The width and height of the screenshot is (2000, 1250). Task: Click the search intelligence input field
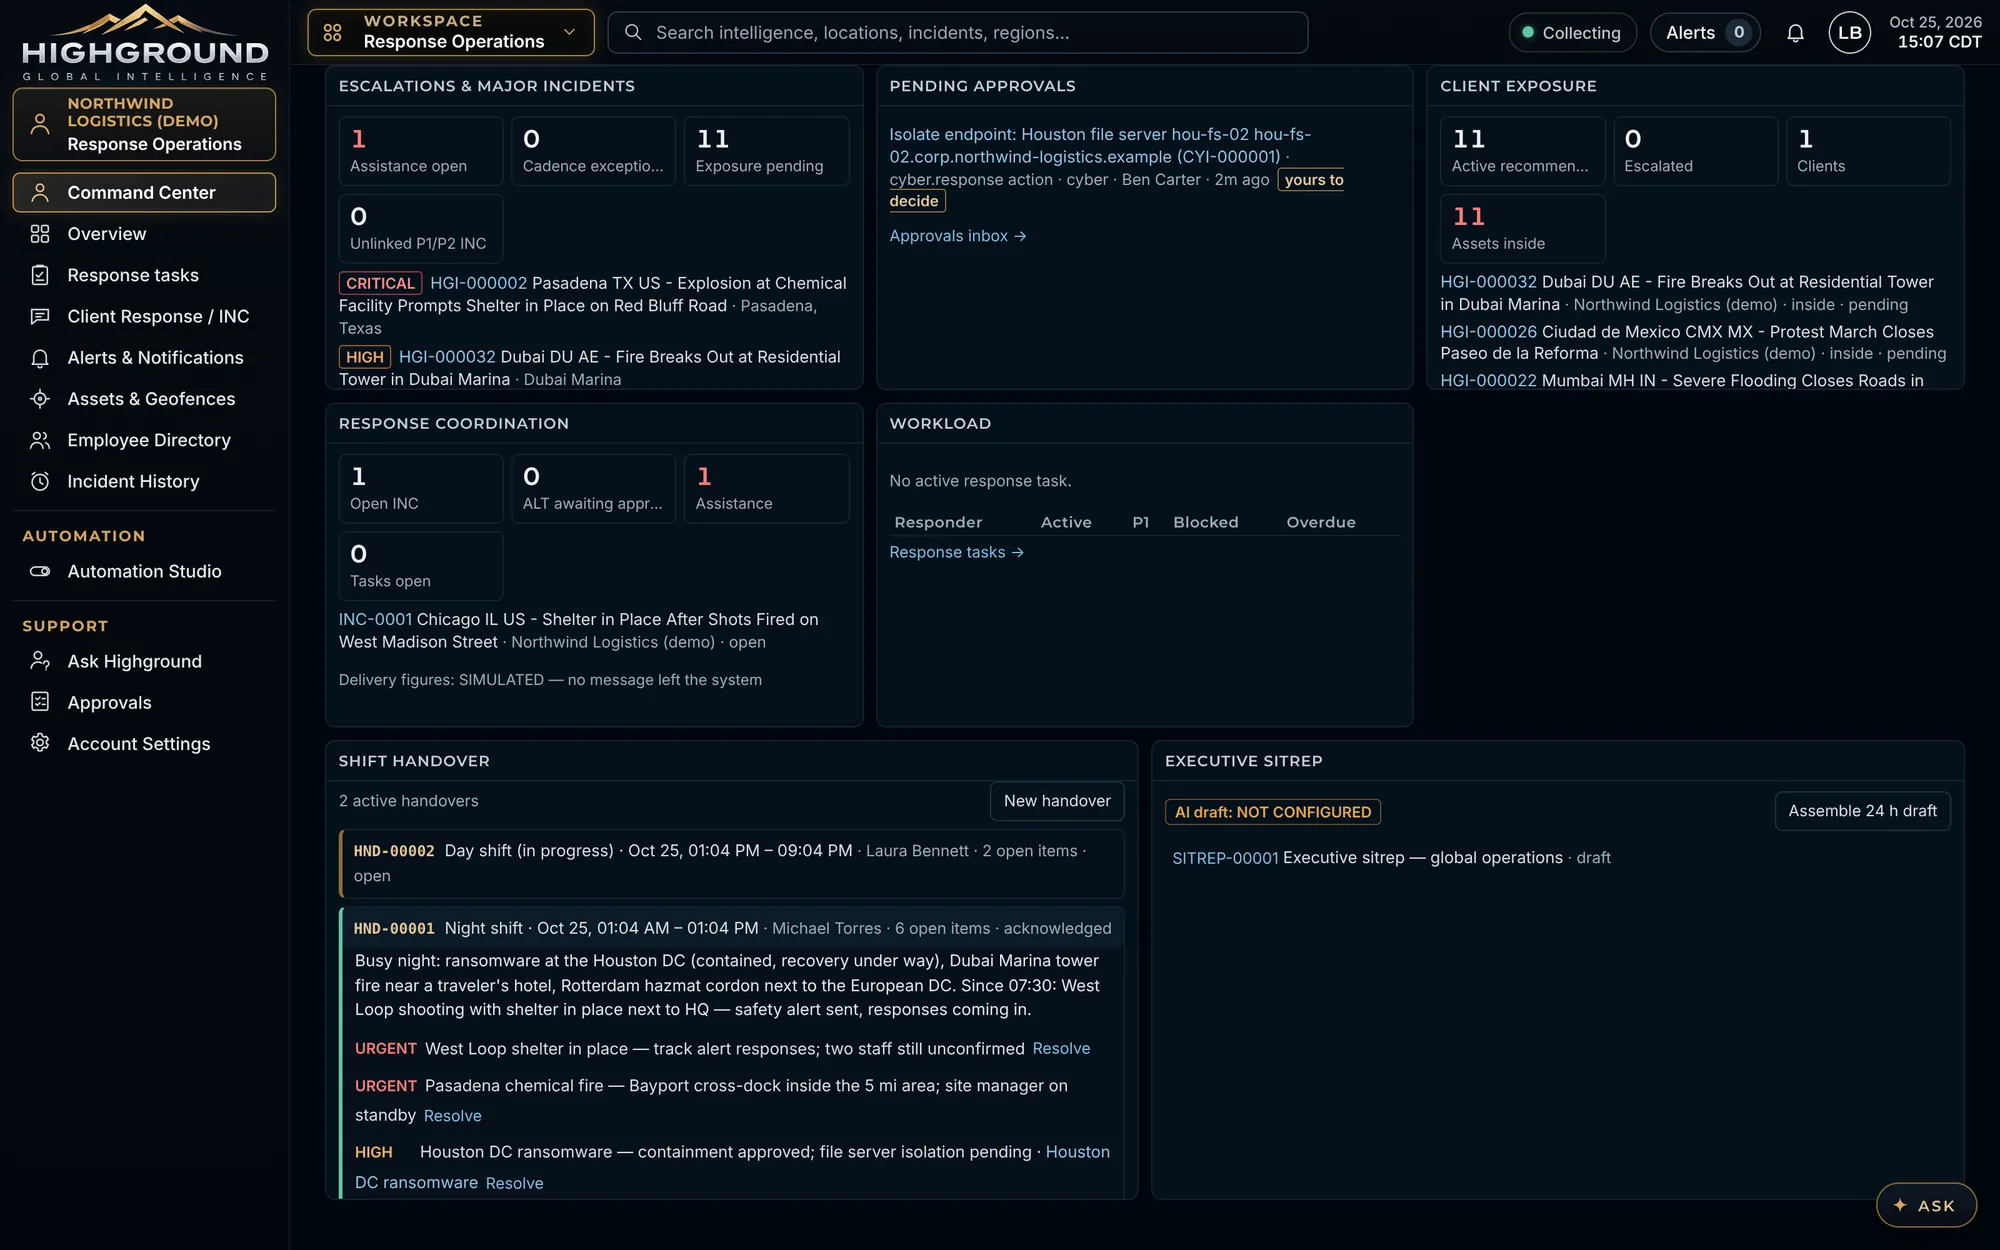click(x=957, y=32)
